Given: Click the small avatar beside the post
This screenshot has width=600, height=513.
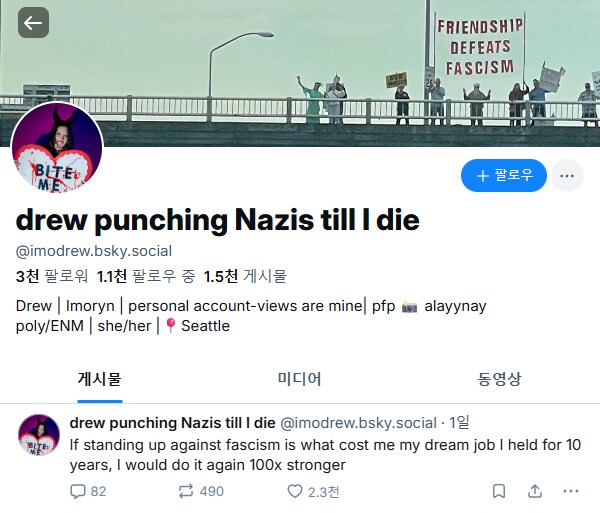Looking at the screenshot, I should coord(39,434).
